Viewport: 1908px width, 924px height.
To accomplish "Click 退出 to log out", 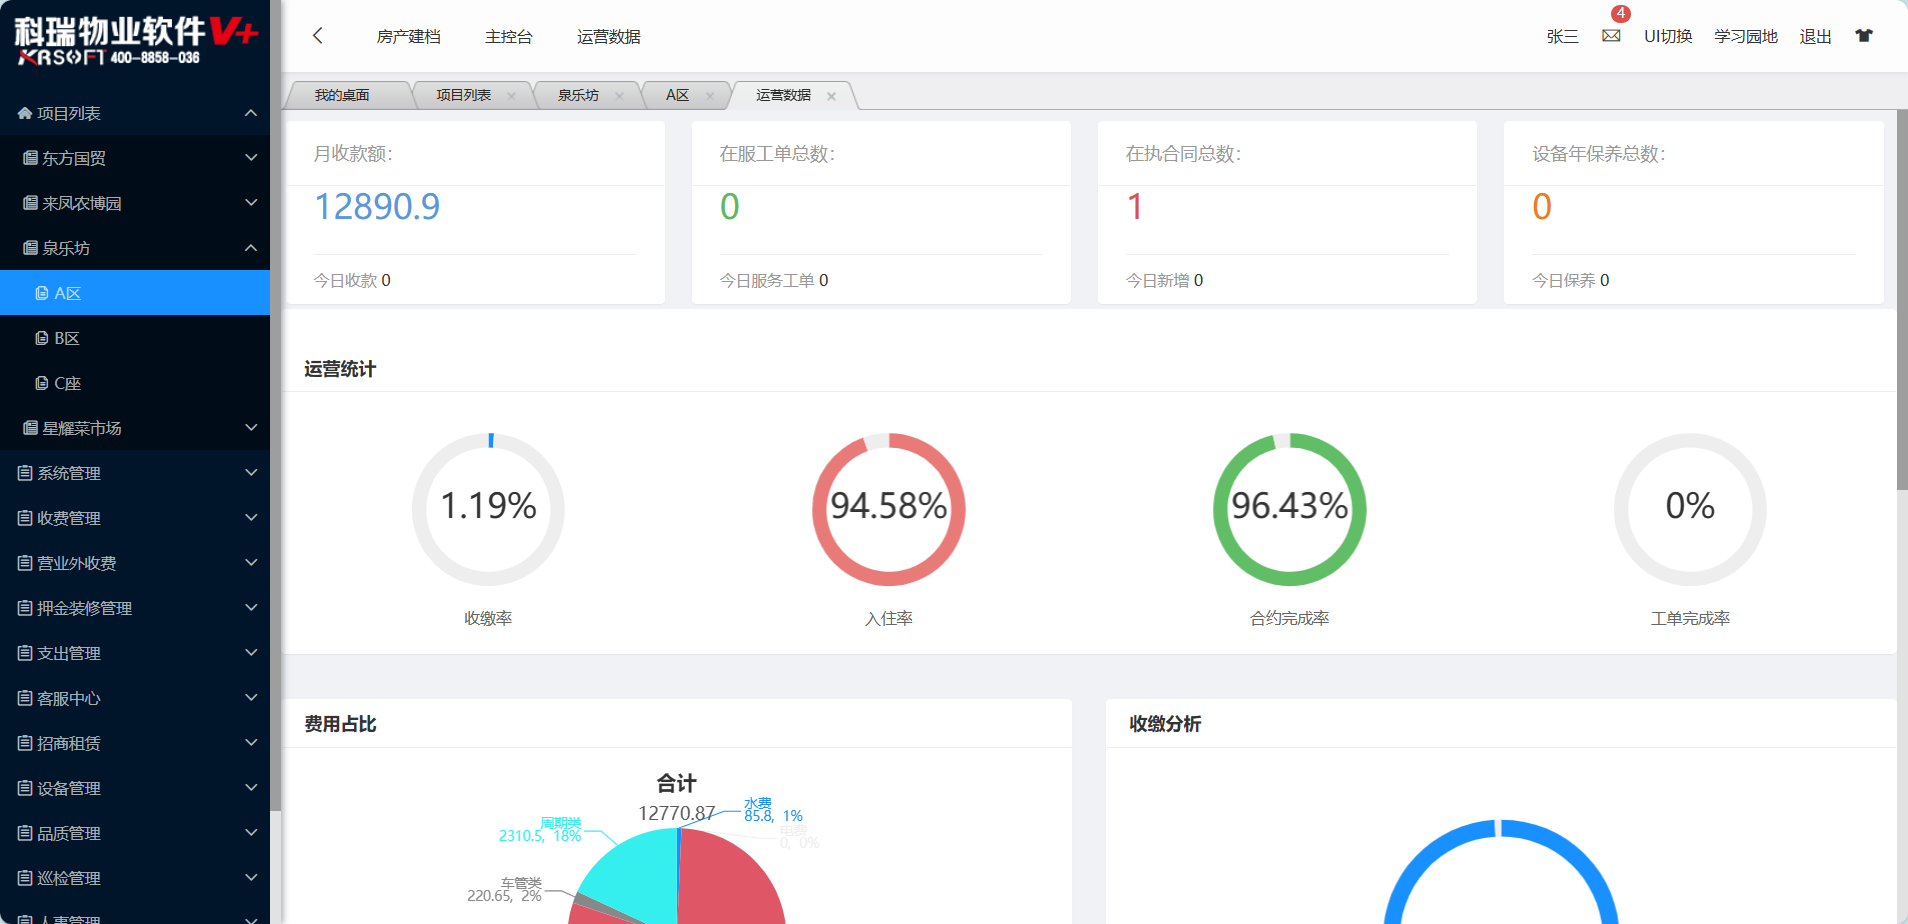I will (1816, 37).
